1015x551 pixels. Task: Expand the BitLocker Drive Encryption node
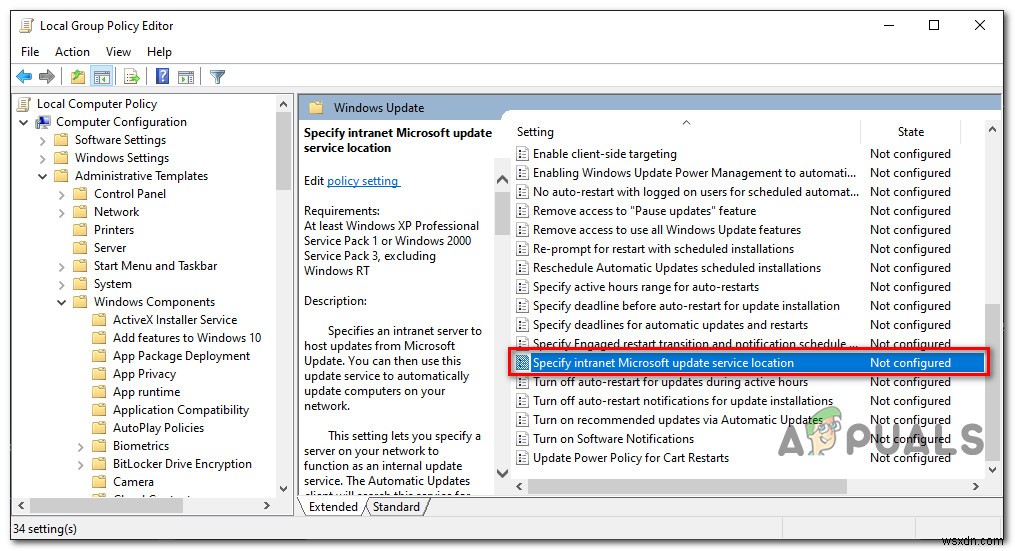[x=80, y=464]
